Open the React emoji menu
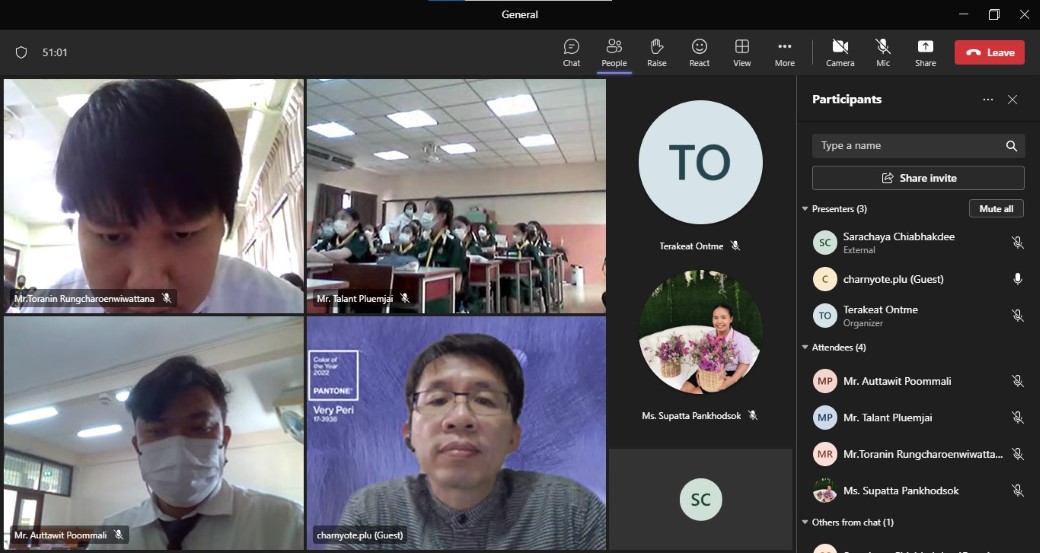The image size is (1040, 553). pos(699,52)
